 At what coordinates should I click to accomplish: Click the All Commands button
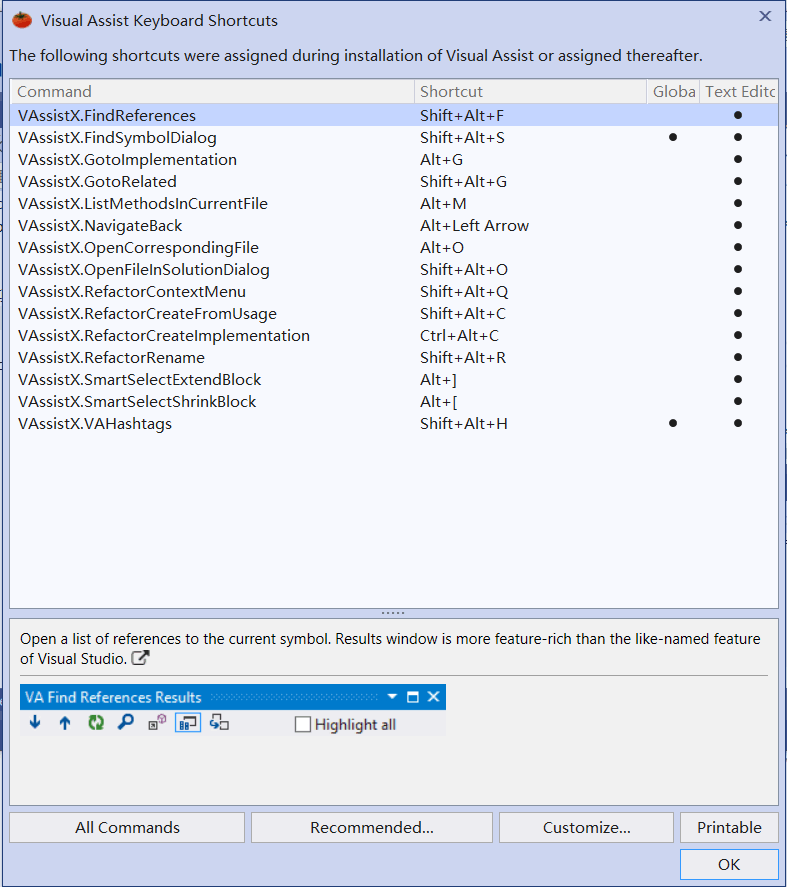127,828
